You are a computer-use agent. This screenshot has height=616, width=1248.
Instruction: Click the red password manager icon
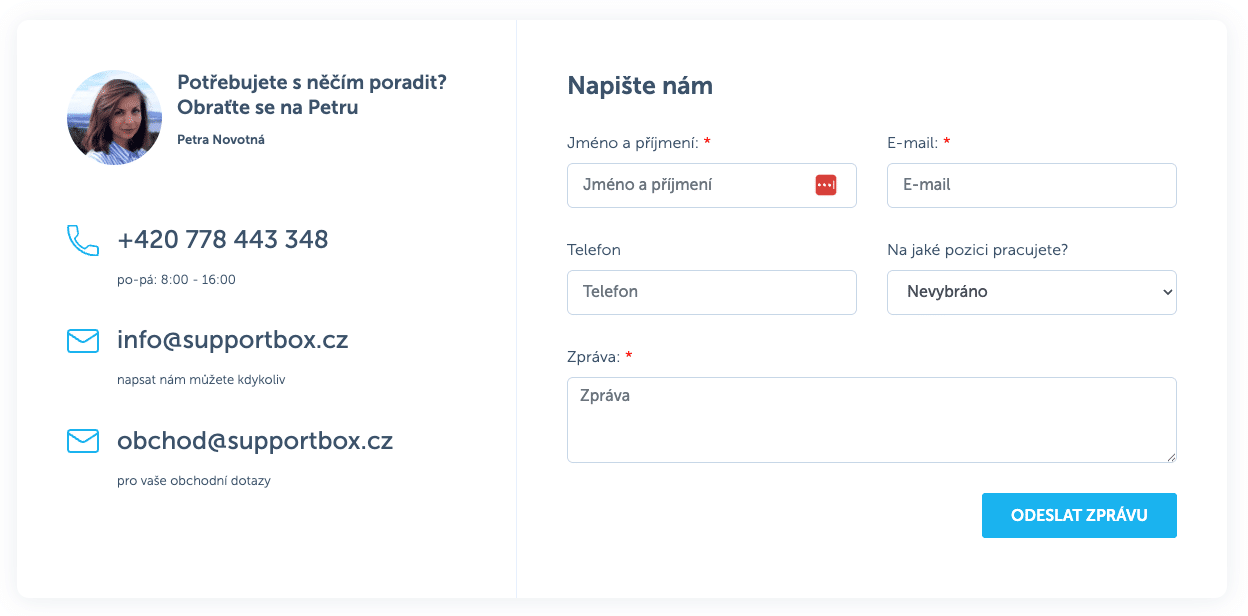click(825, 185)
